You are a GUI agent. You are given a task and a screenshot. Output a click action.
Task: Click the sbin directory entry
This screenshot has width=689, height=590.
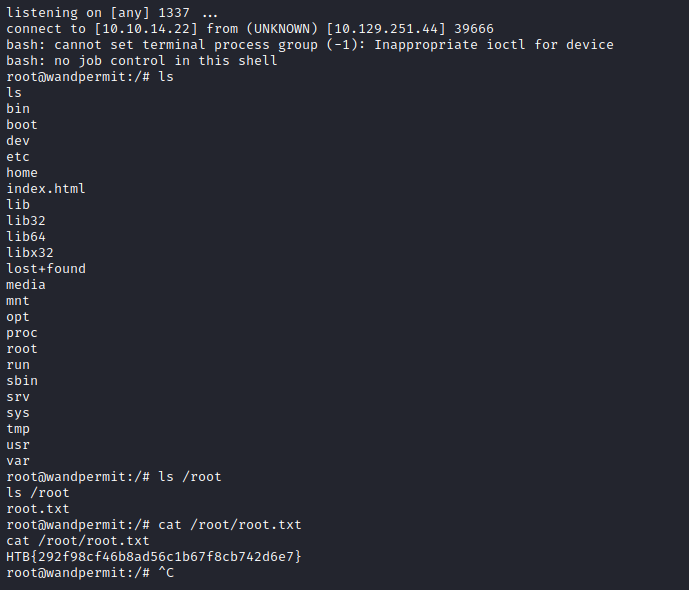tap(22, 380)
